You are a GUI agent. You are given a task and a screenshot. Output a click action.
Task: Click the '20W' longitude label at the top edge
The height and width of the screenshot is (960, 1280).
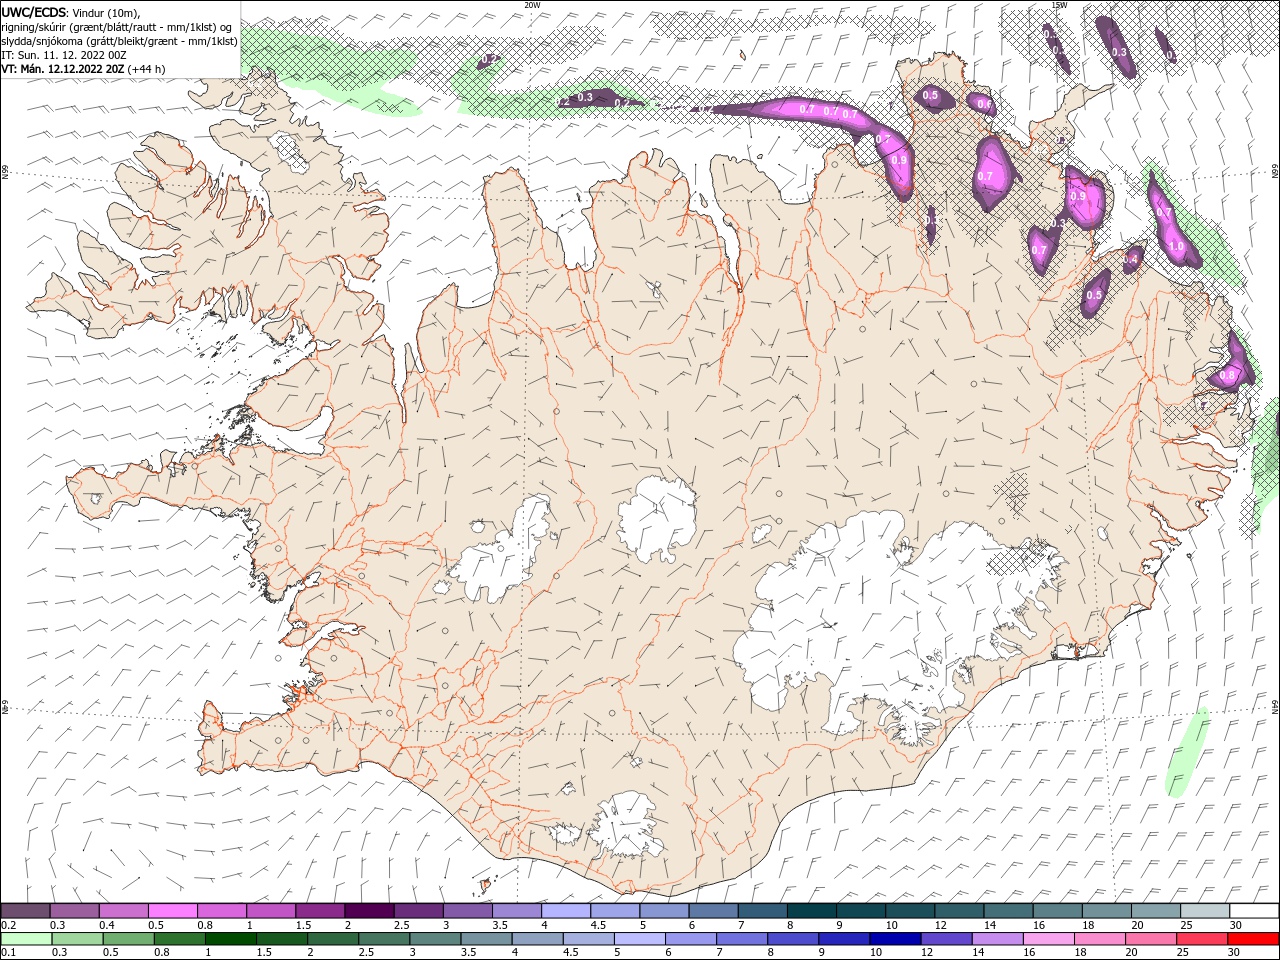click(x=532, y=5)
